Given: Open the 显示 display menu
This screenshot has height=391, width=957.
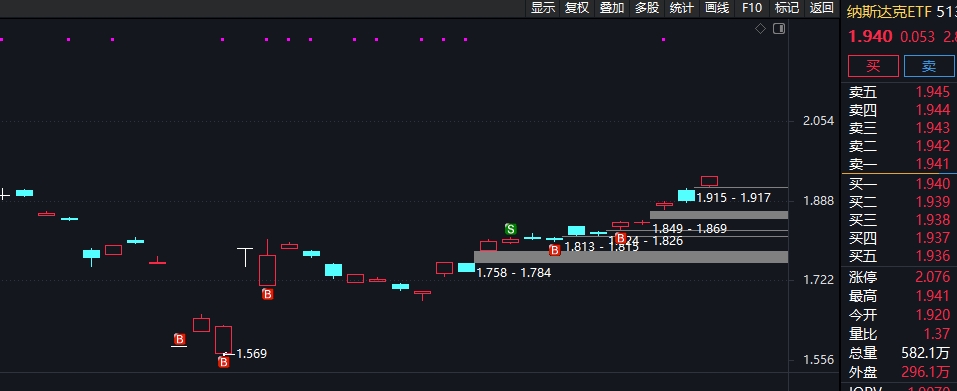Looking at the screenshot, I should (x=543, y=8).
